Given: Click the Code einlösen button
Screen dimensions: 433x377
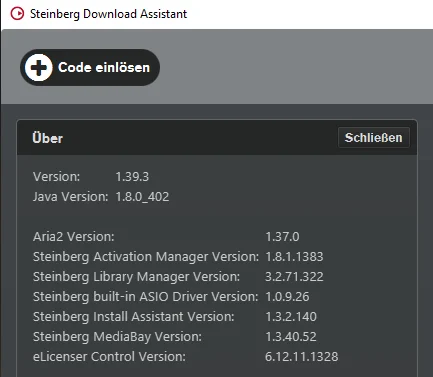Looking at the screenshot, I should click(90, 67).
